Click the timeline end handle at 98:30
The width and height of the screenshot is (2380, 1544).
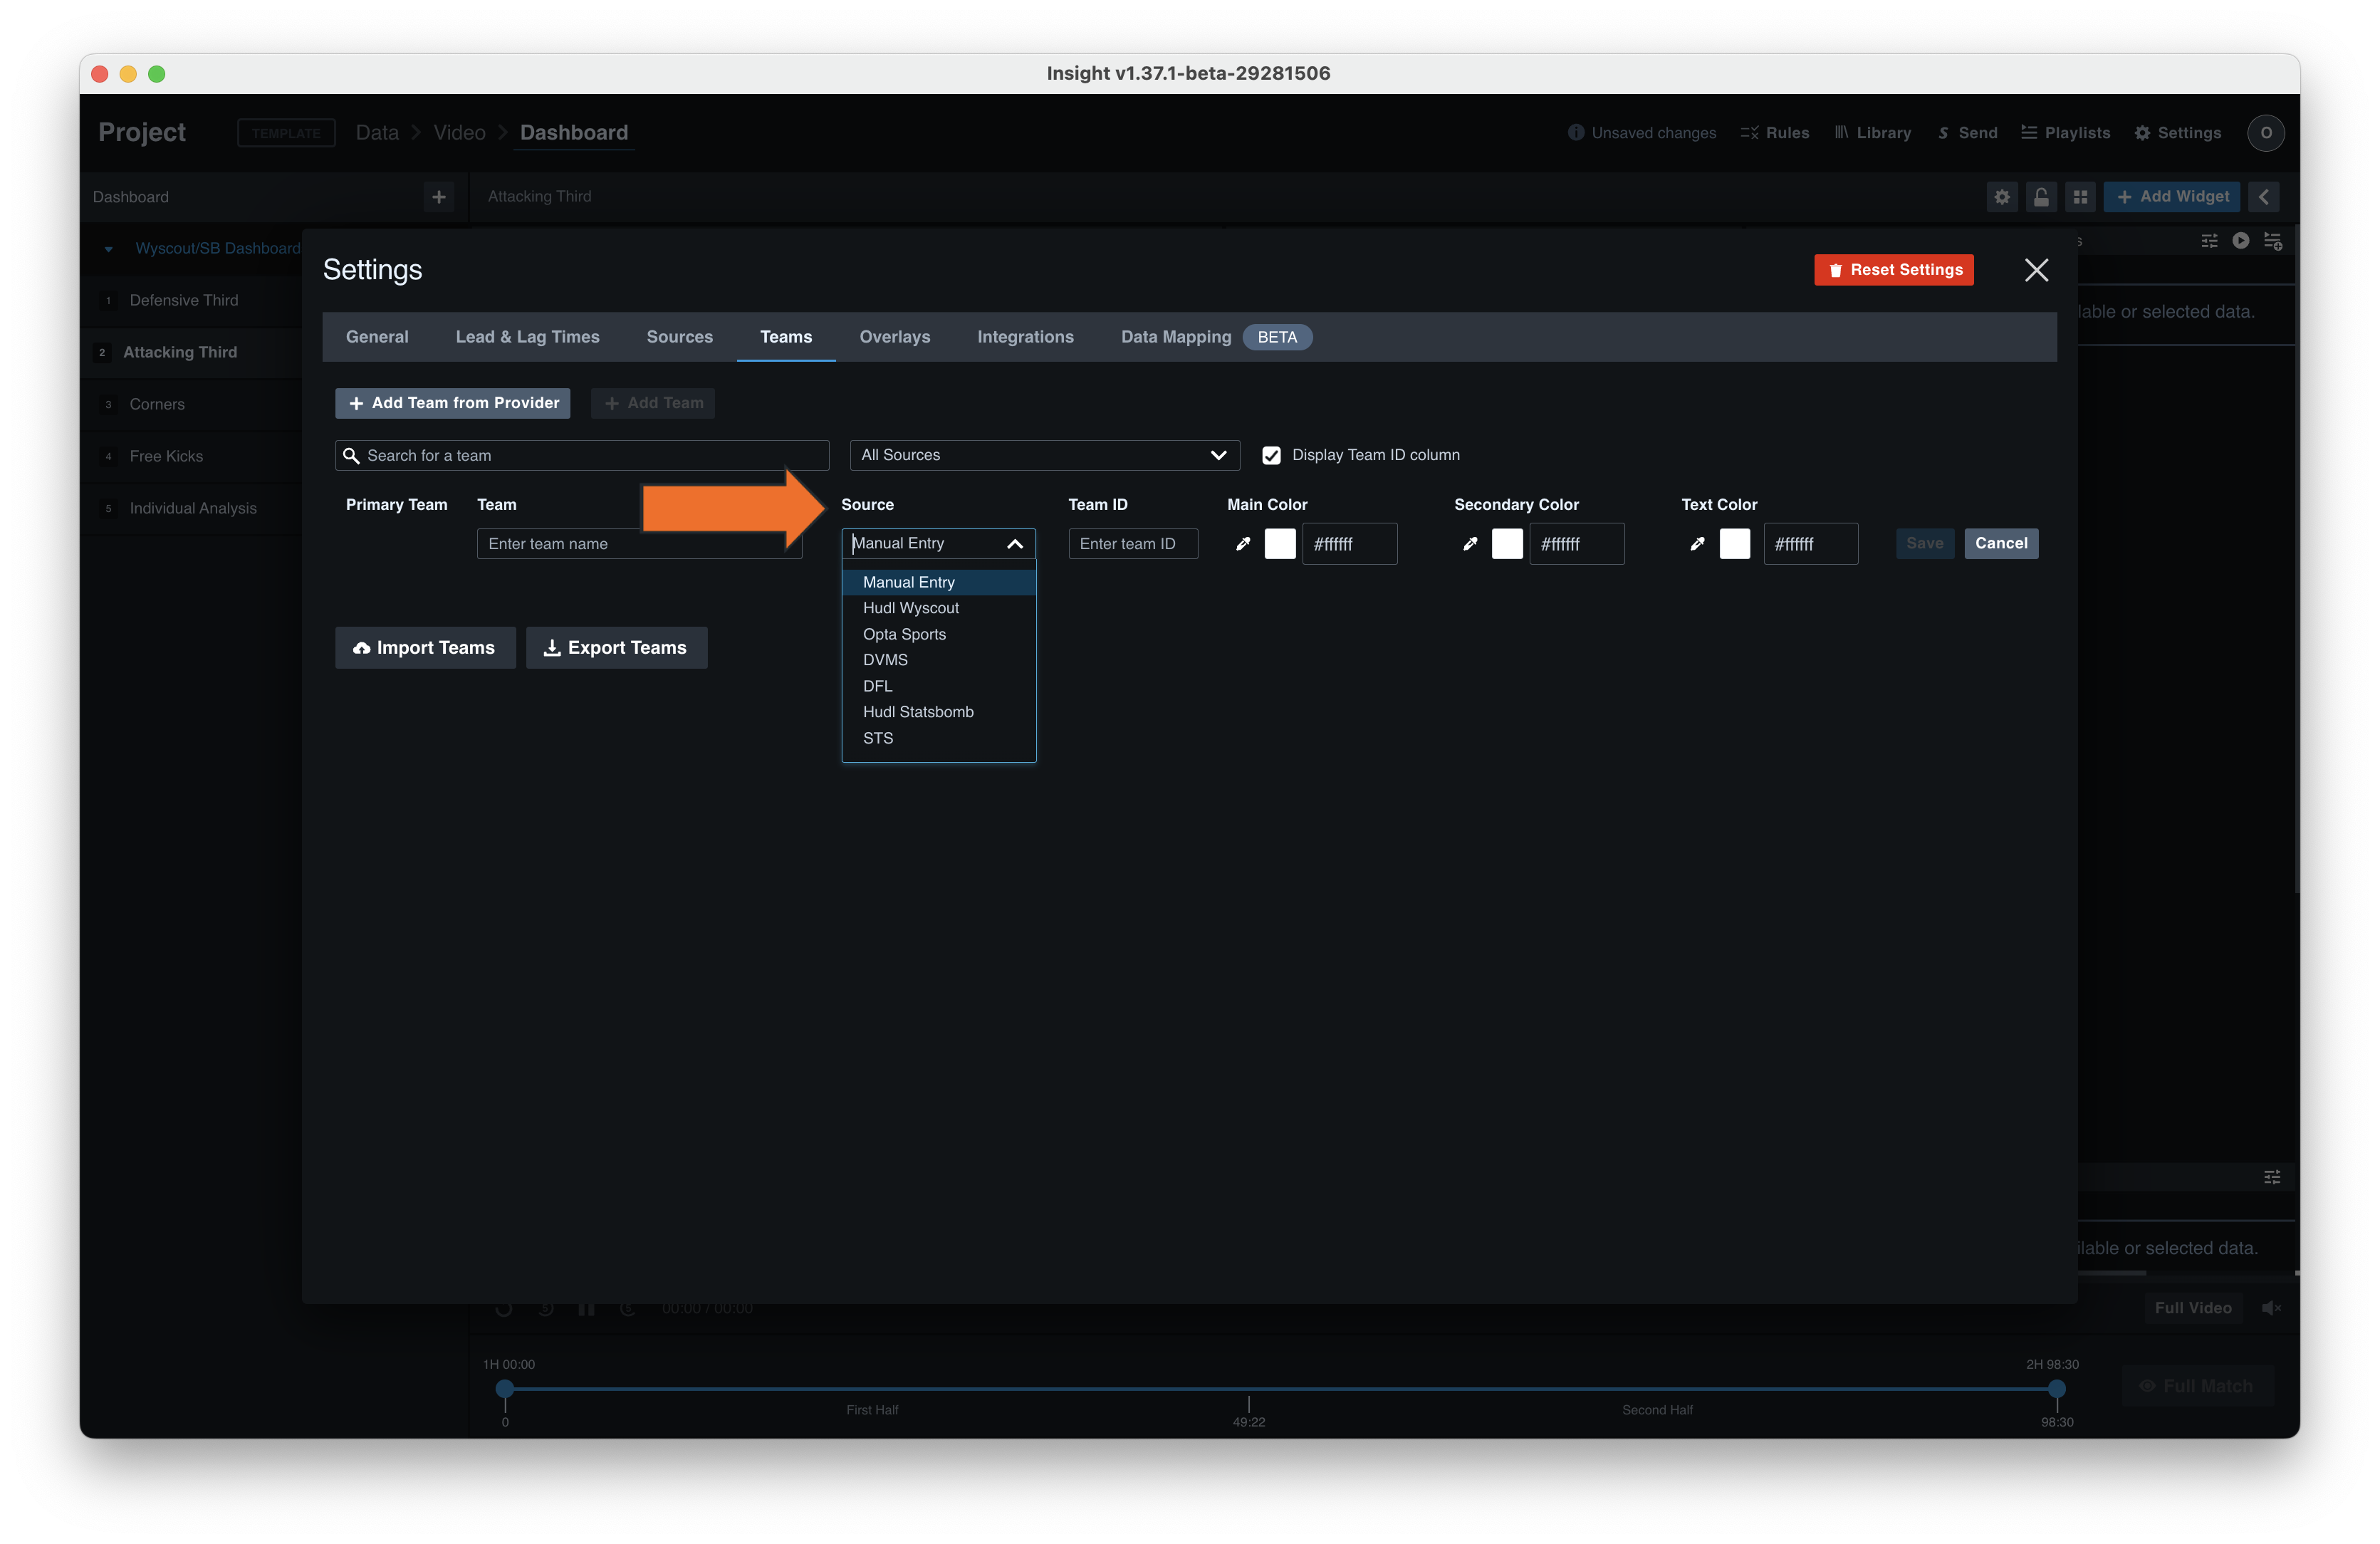2057,1389
